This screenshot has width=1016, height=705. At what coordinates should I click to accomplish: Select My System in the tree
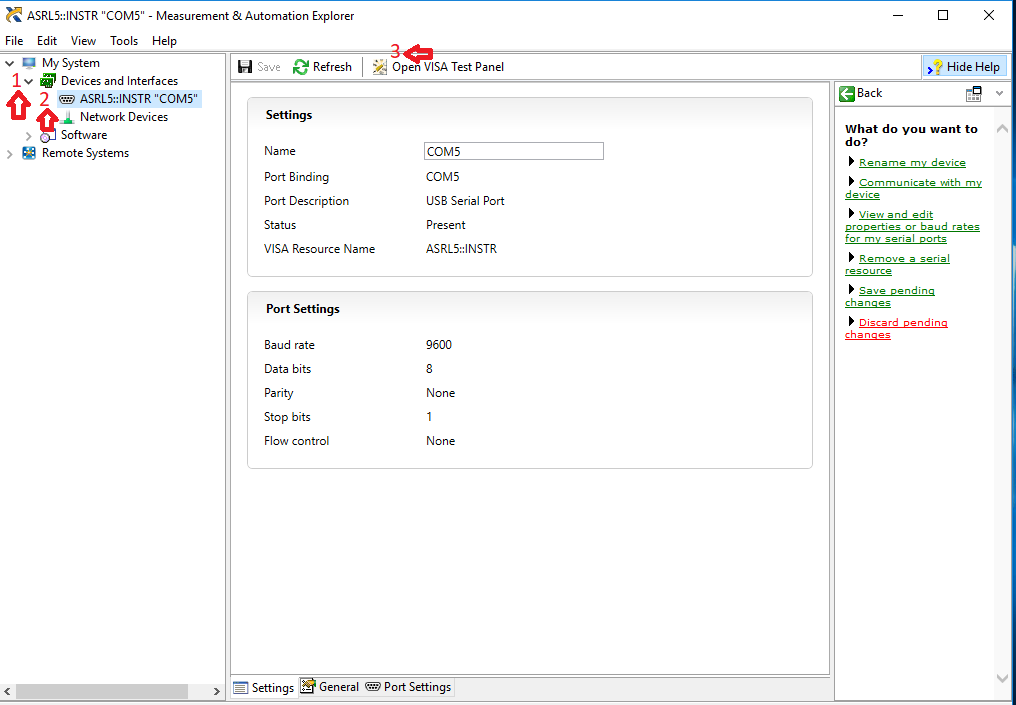point(71,63)
